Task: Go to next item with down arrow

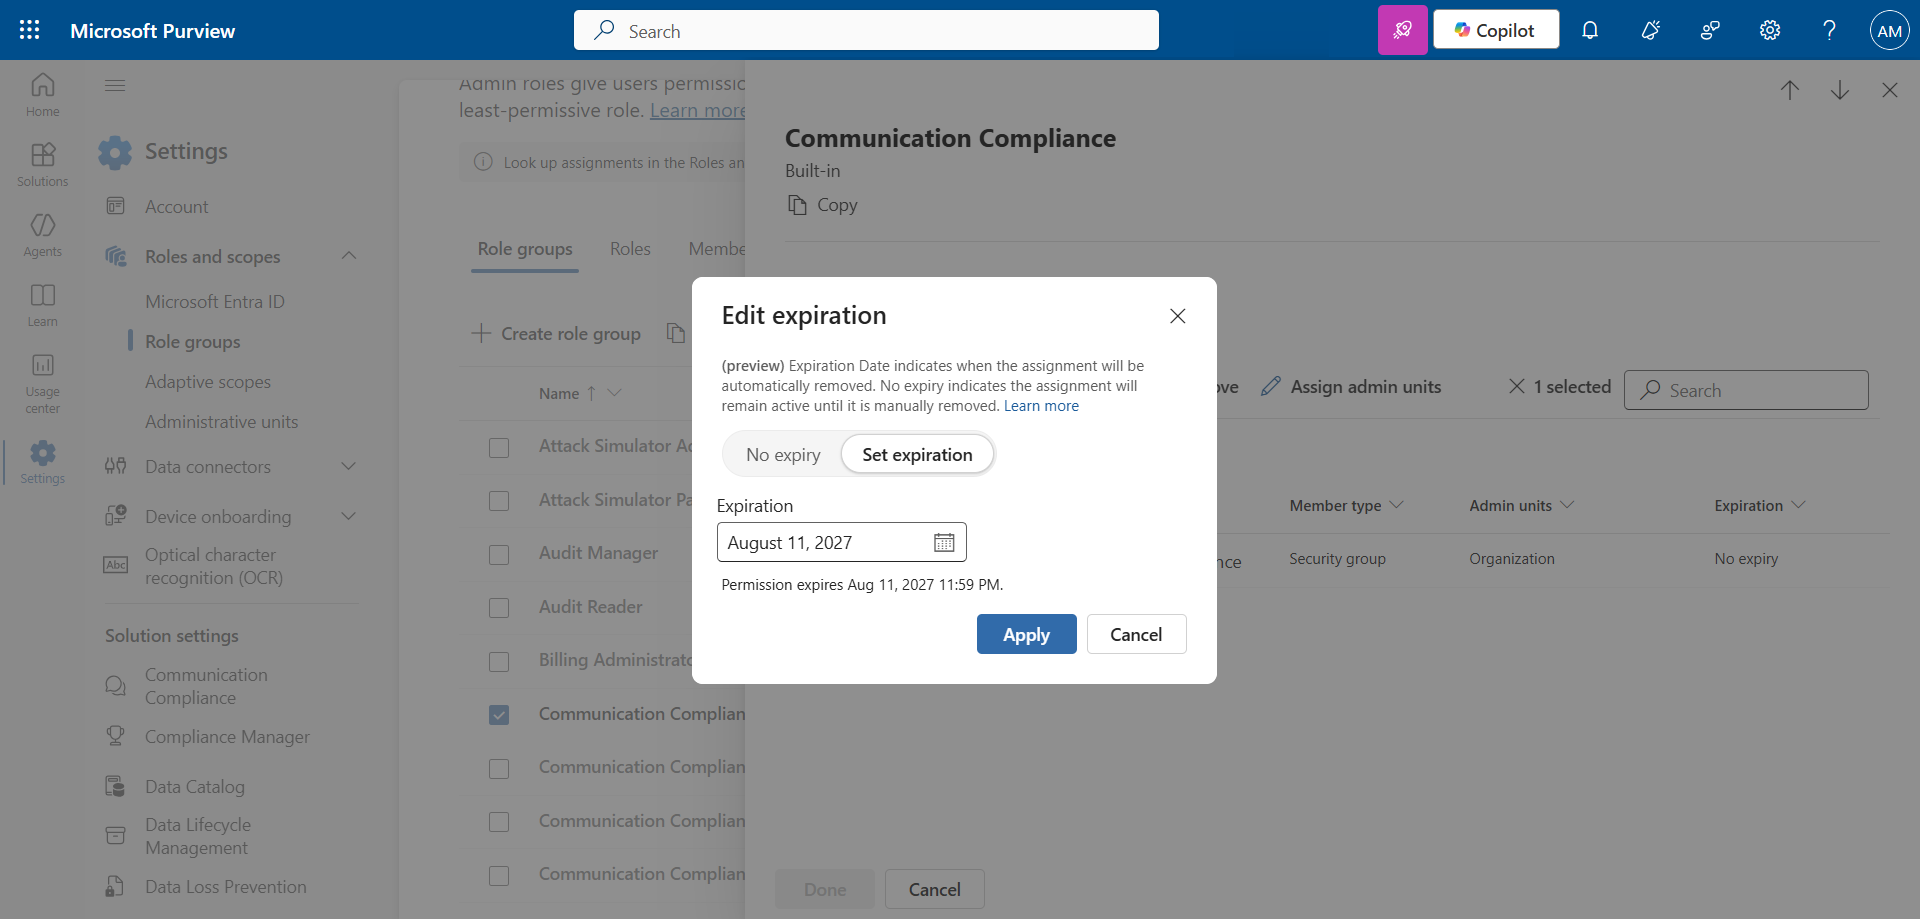Action: point(1840,90)
